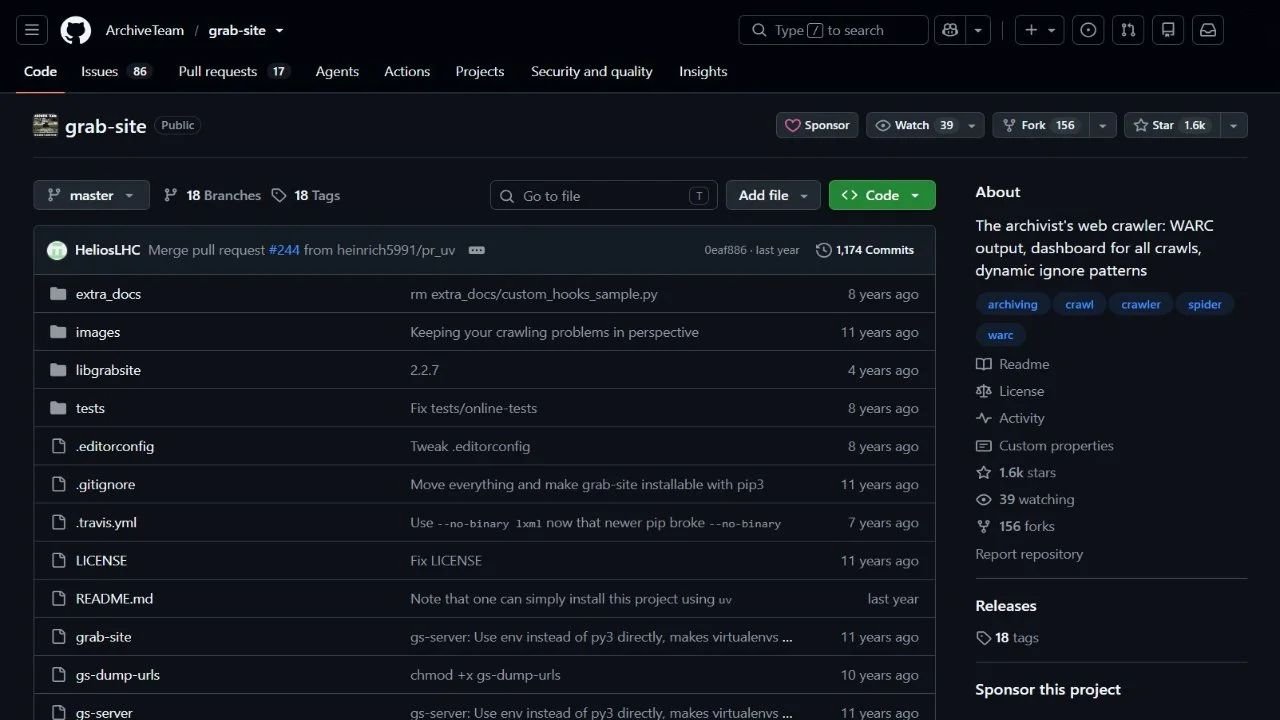
Task: Open pull request #244 link
Action: point(284,250)
